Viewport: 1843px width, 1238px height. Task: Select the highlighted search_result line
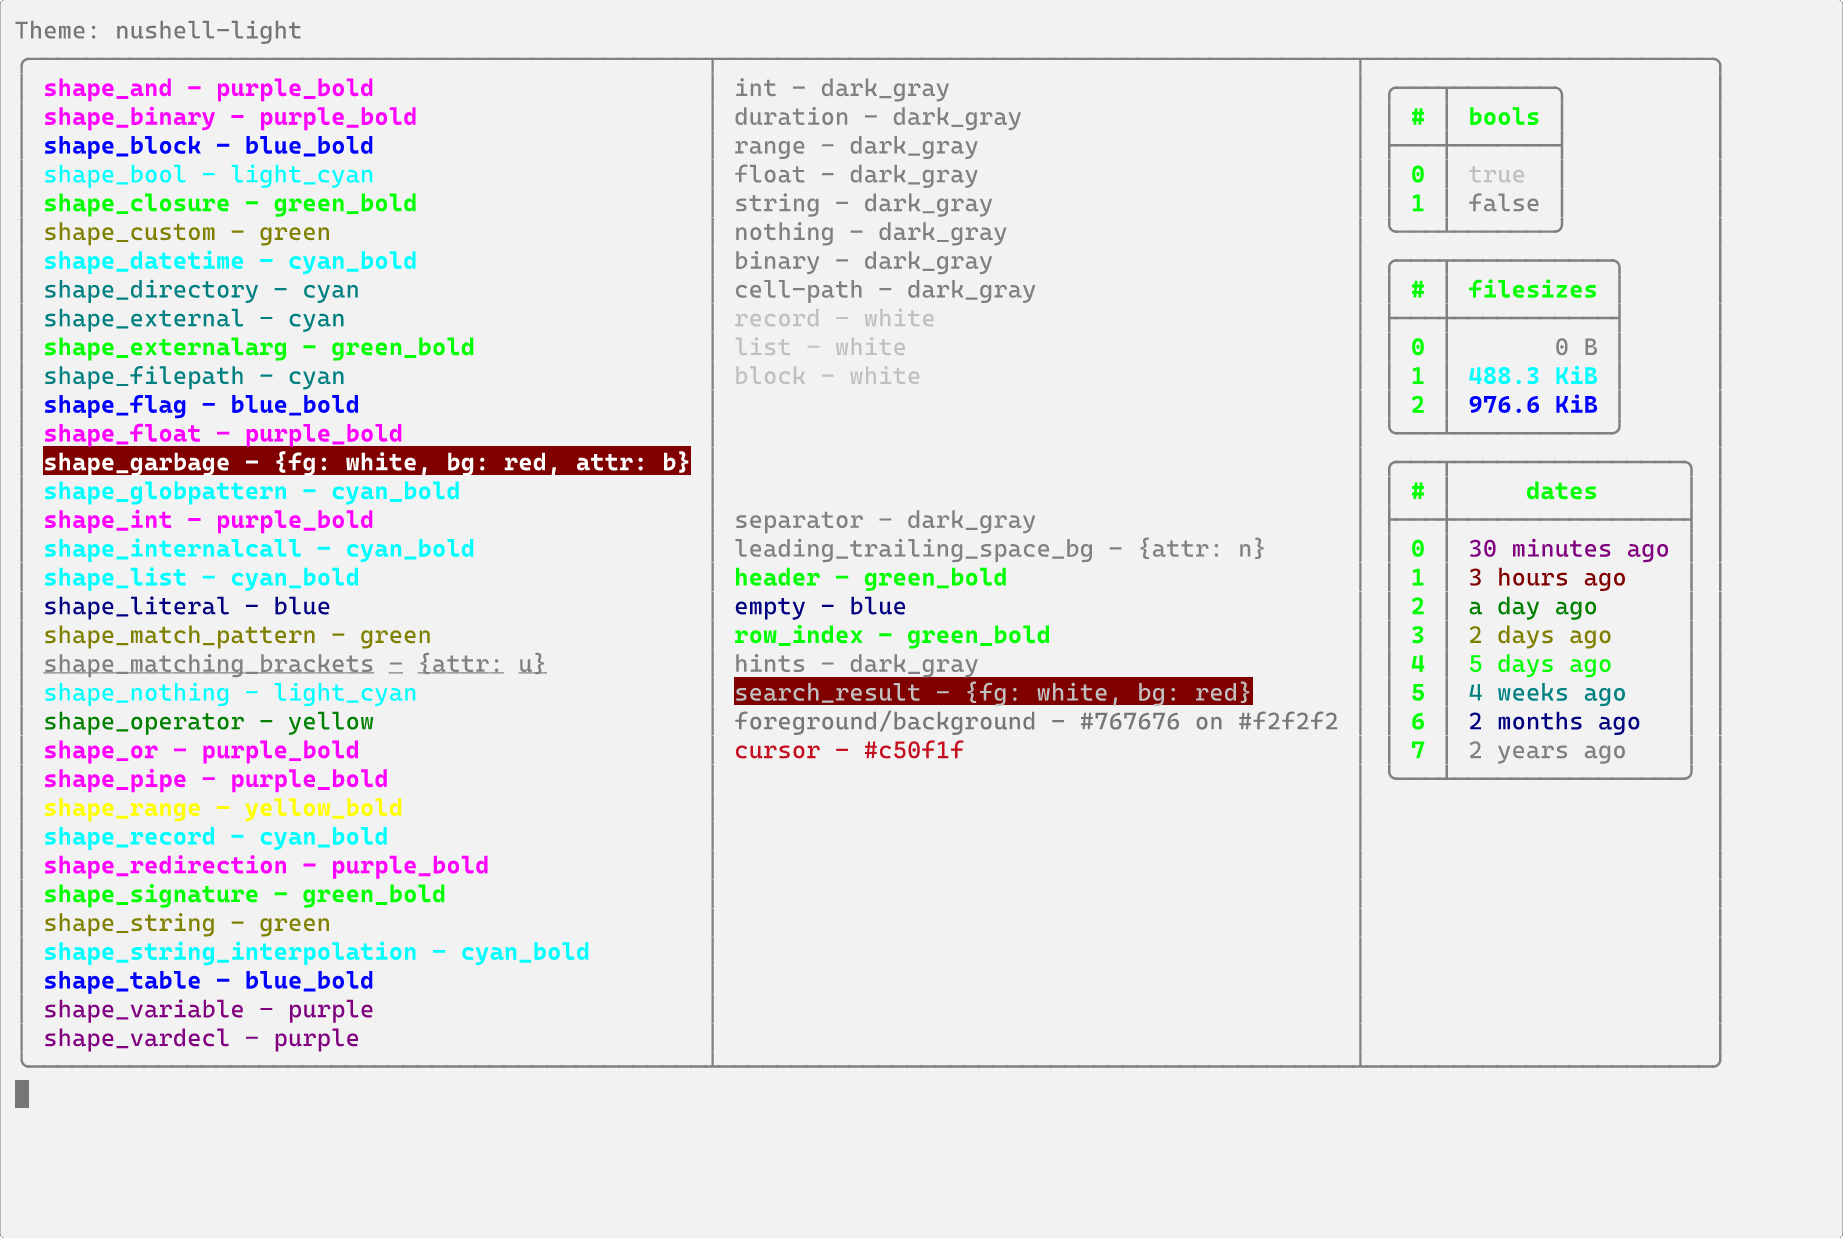click(x=993, y=692)
